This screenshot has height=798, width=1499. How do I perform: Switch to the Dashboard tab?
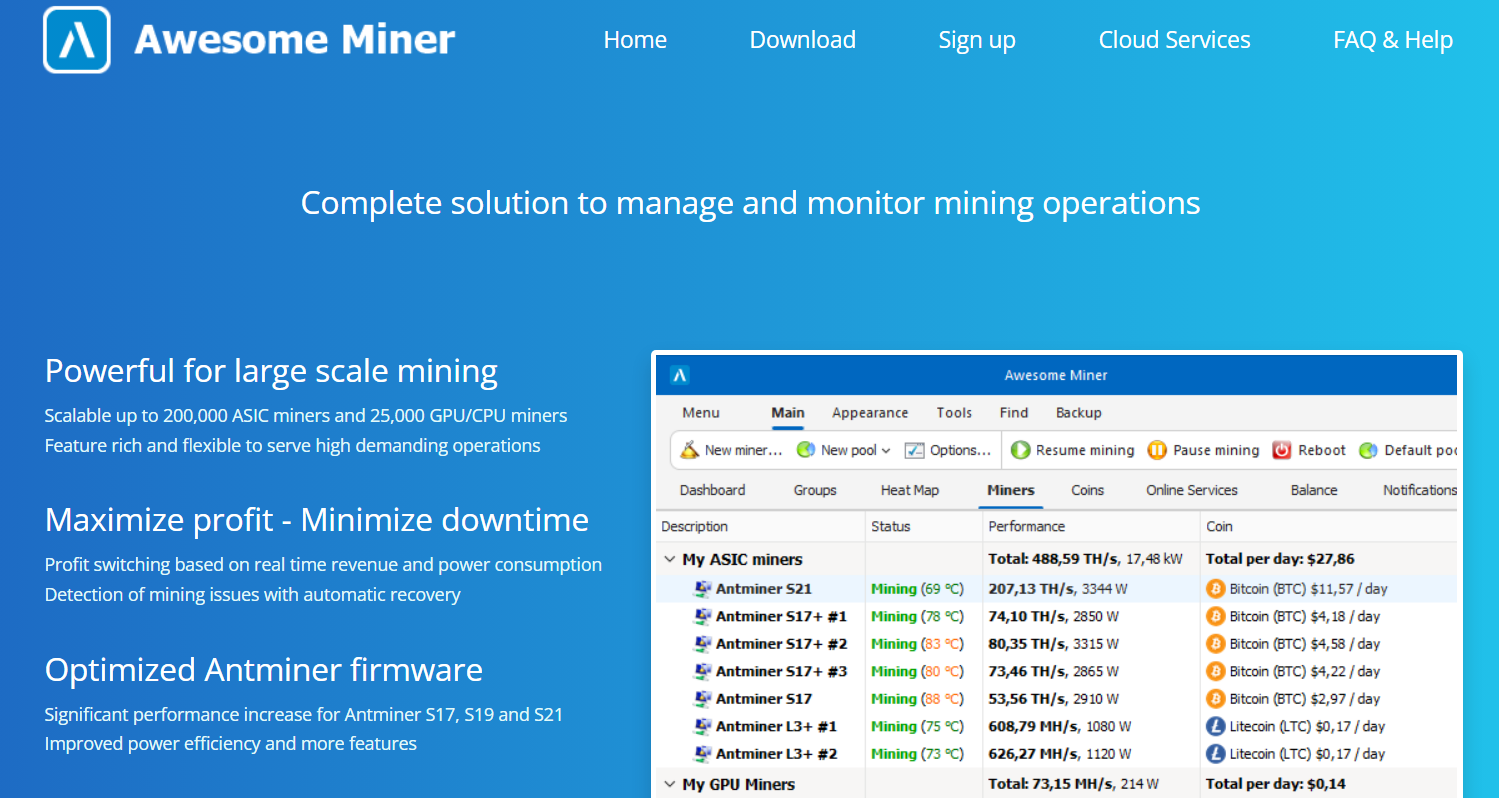pyautogui.click(x=712, y=490)
